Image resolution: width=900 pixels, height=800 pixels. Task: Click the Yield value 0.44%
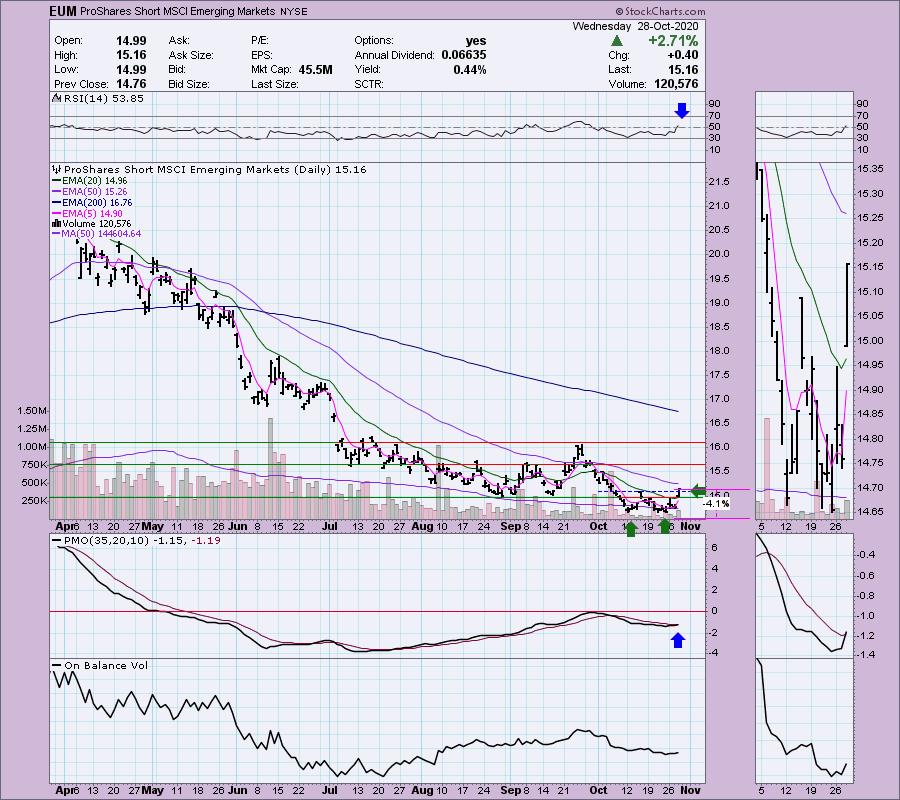(x=470, y=69)
